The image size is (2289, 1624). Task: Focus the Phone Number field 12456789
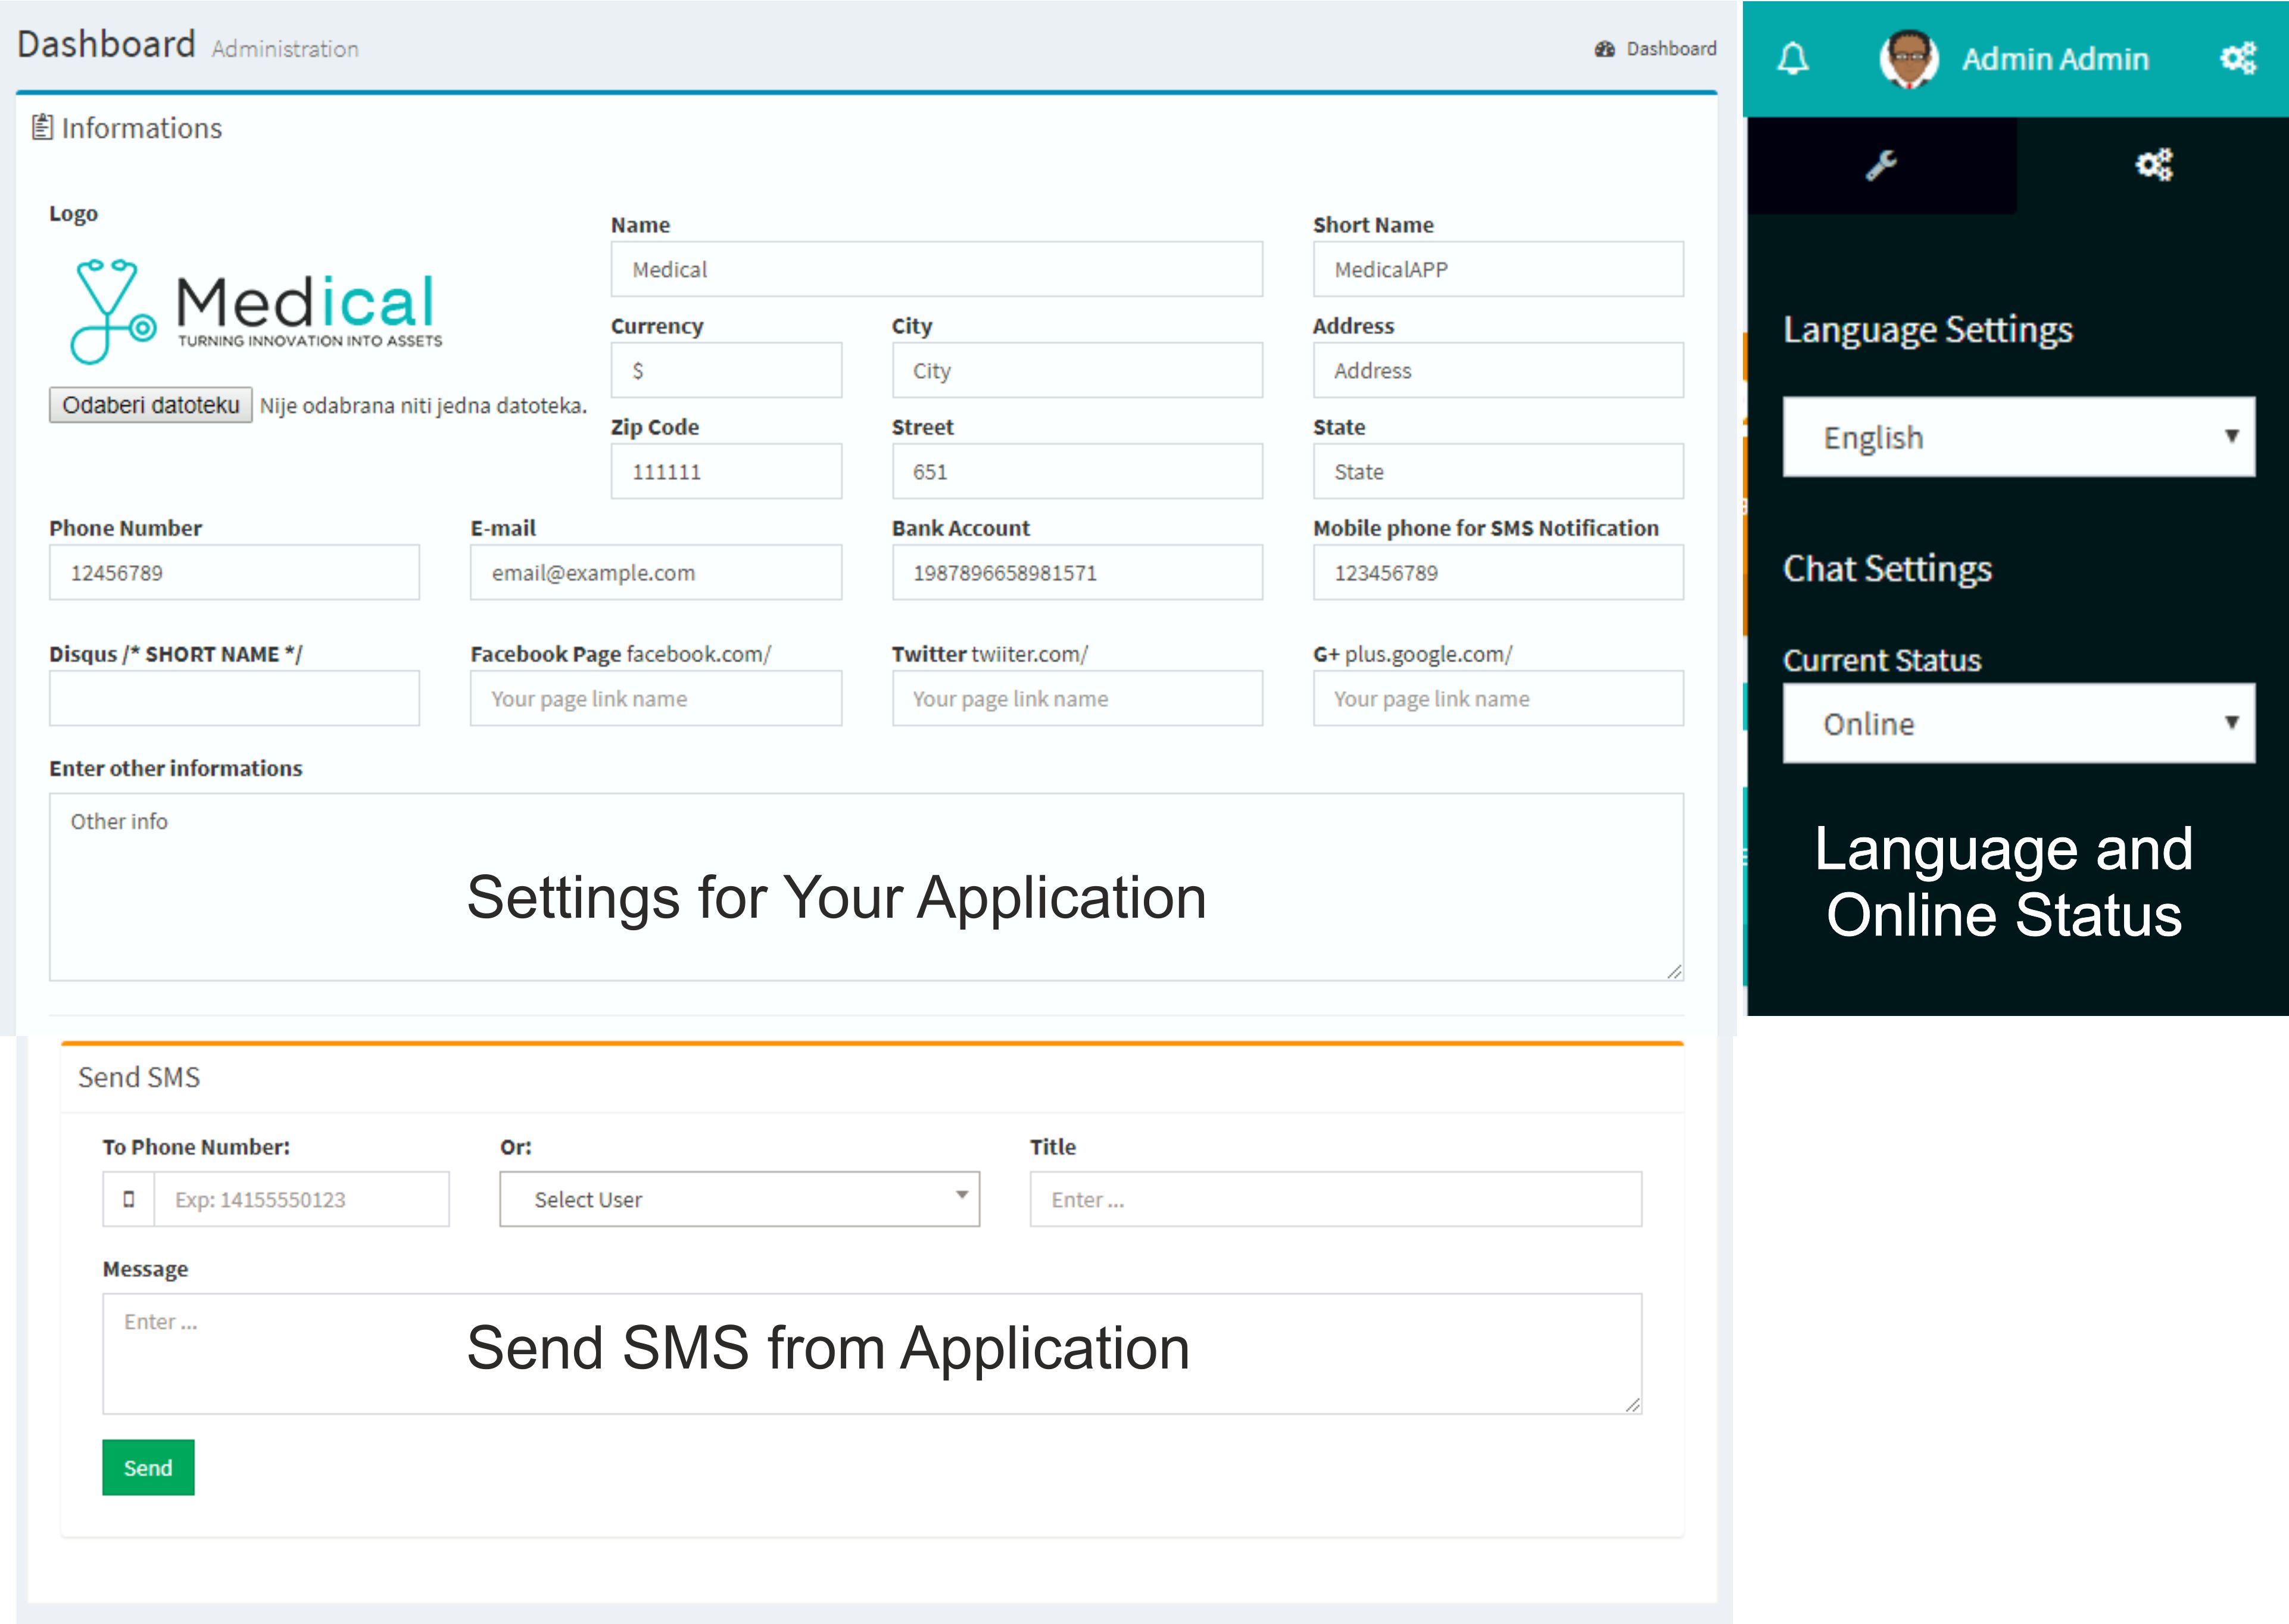[234, 572]
